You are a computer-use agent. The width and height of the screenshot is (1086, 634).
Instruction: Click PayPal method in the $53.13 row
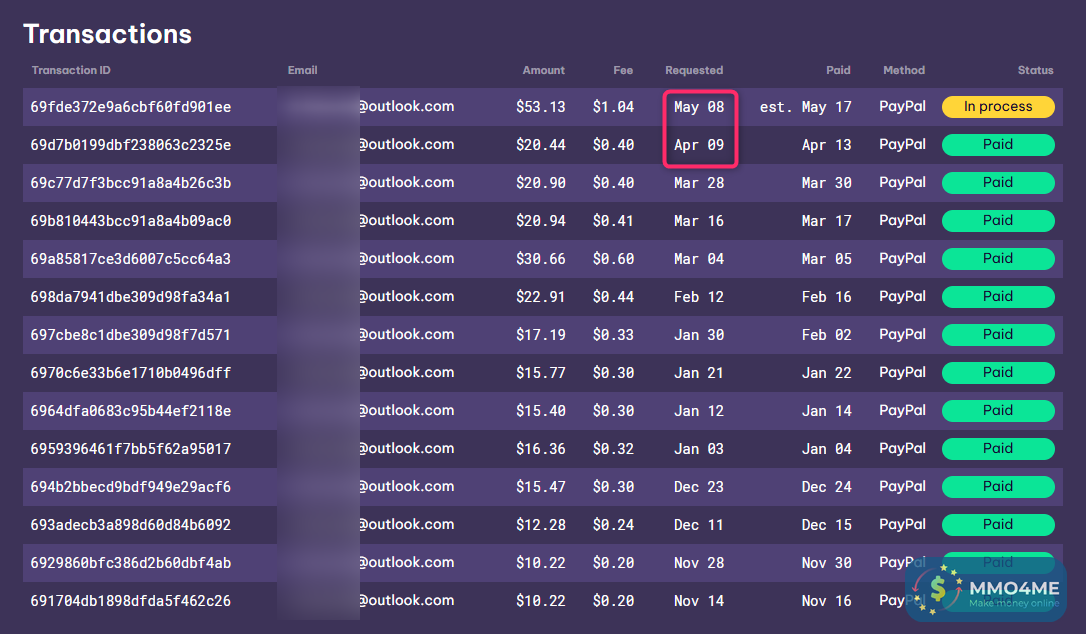coord(902,107)
